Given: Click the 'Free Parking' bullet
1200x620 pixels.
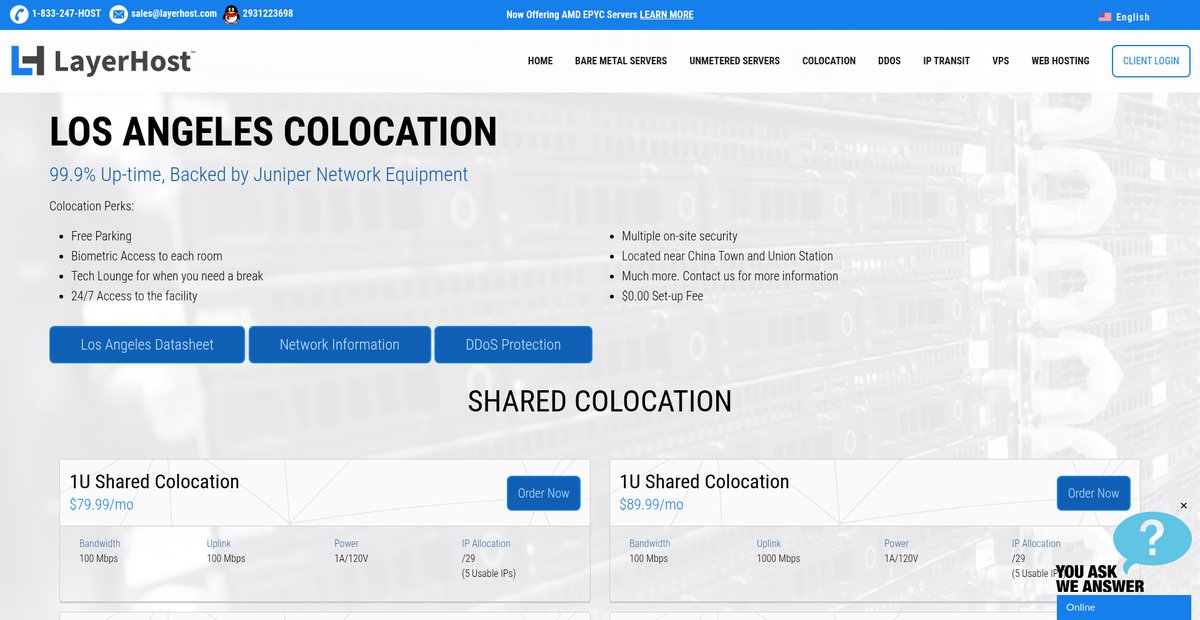Looking at the screenshot, I should (101, 236).
